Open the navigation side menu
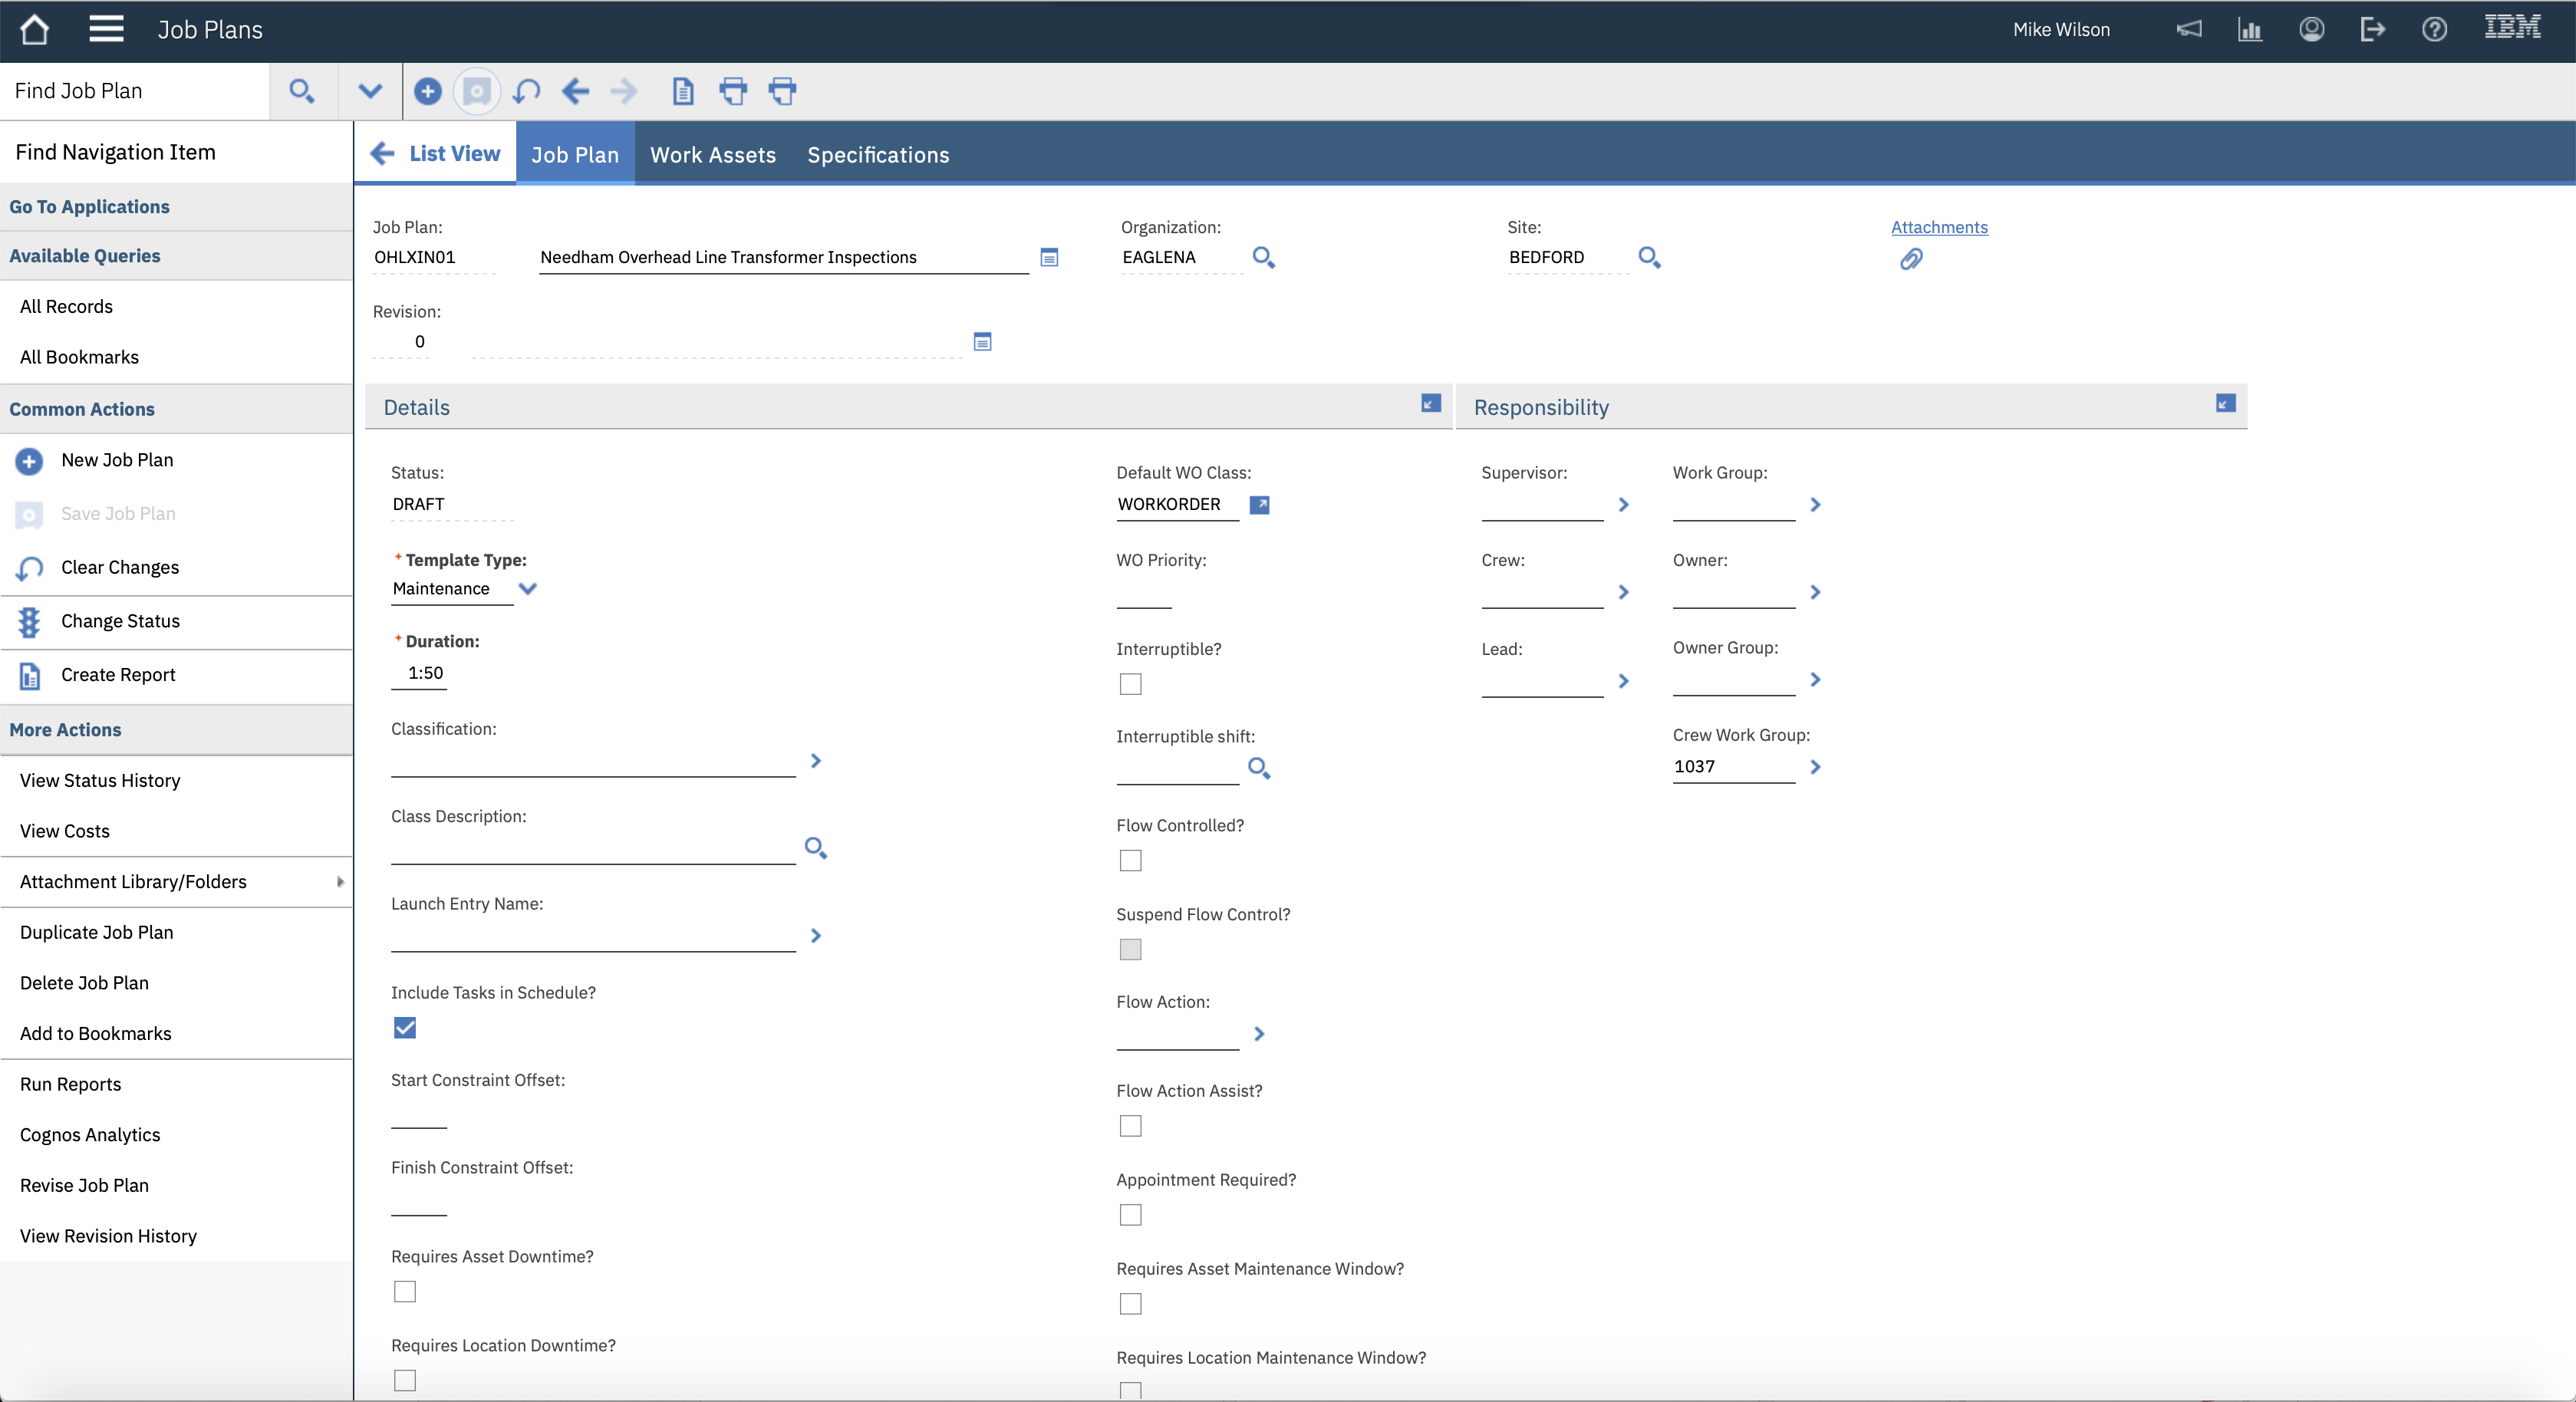 click(x=106, y=29)
